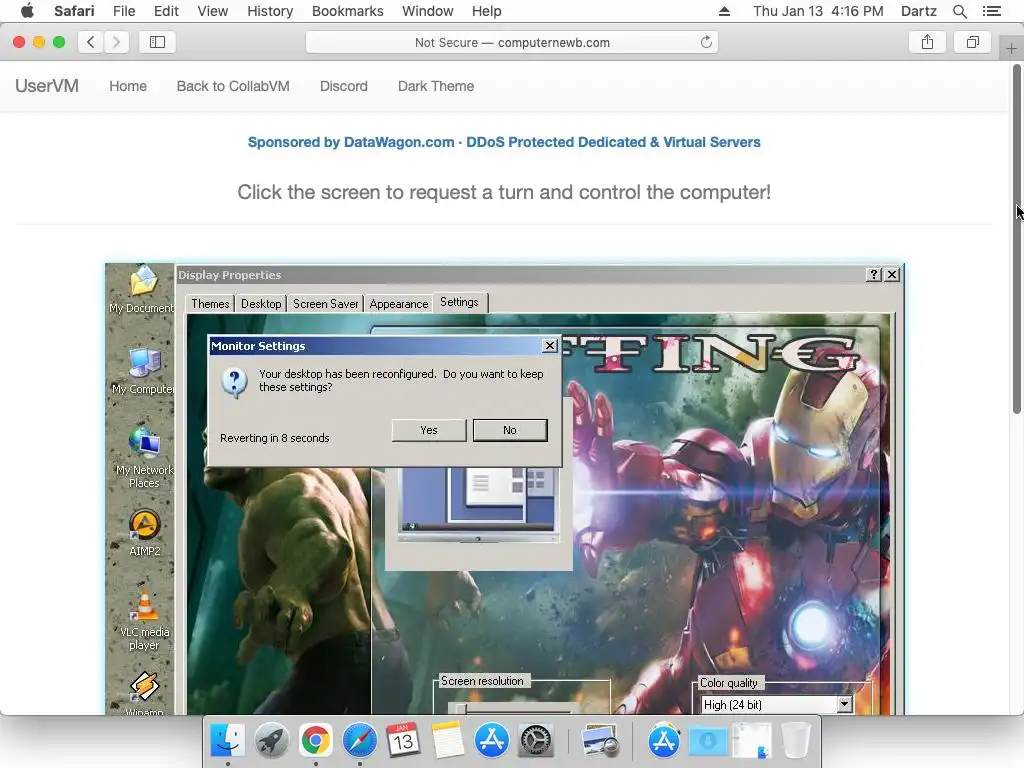Open Notes in the Dock

pyautogui.click(x=447, y=741)
